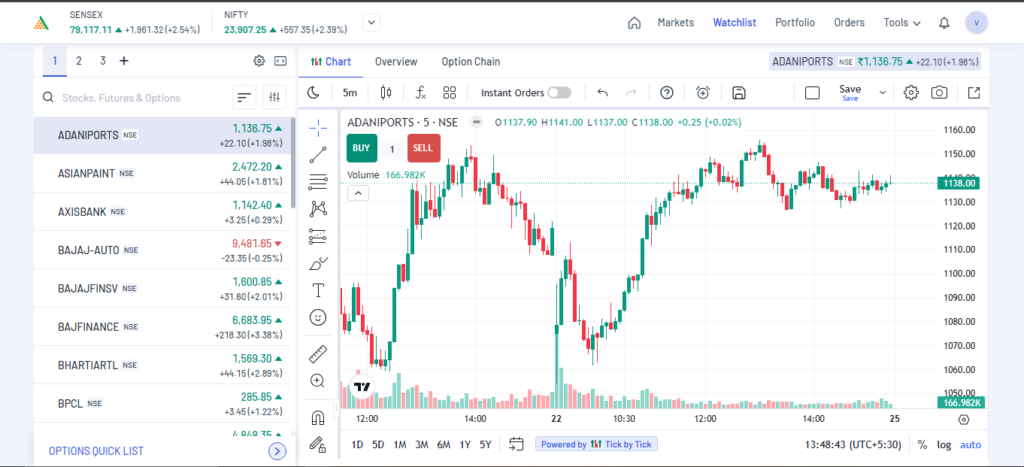This screenshot has height=467, width=1024.
Task: Click the red SELL button
Action: tap(423, 148)
